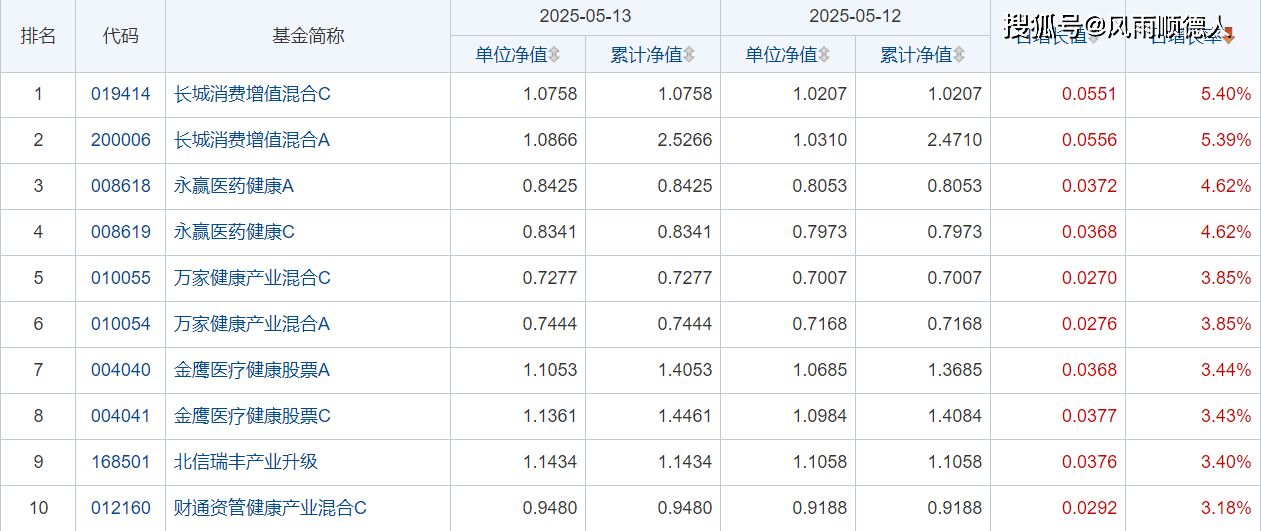Select rank number 10 cell
1261x531 pixels.
point(38,508)
